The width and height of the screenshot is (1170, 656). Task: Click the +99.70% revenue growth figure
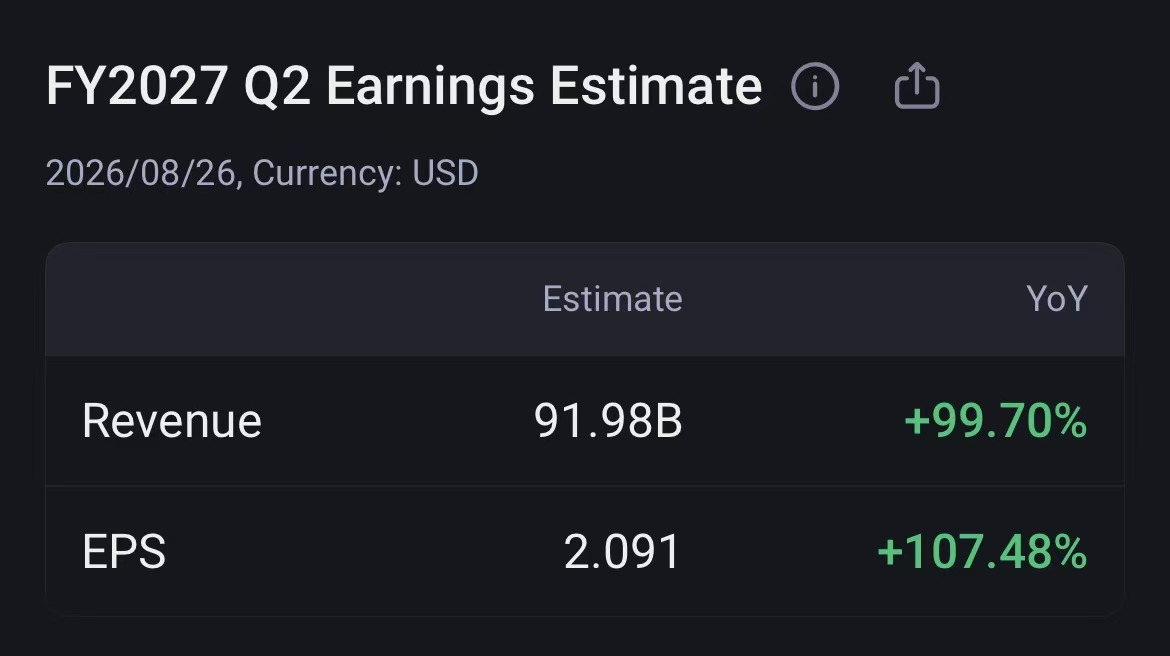[x=995, y=421]
